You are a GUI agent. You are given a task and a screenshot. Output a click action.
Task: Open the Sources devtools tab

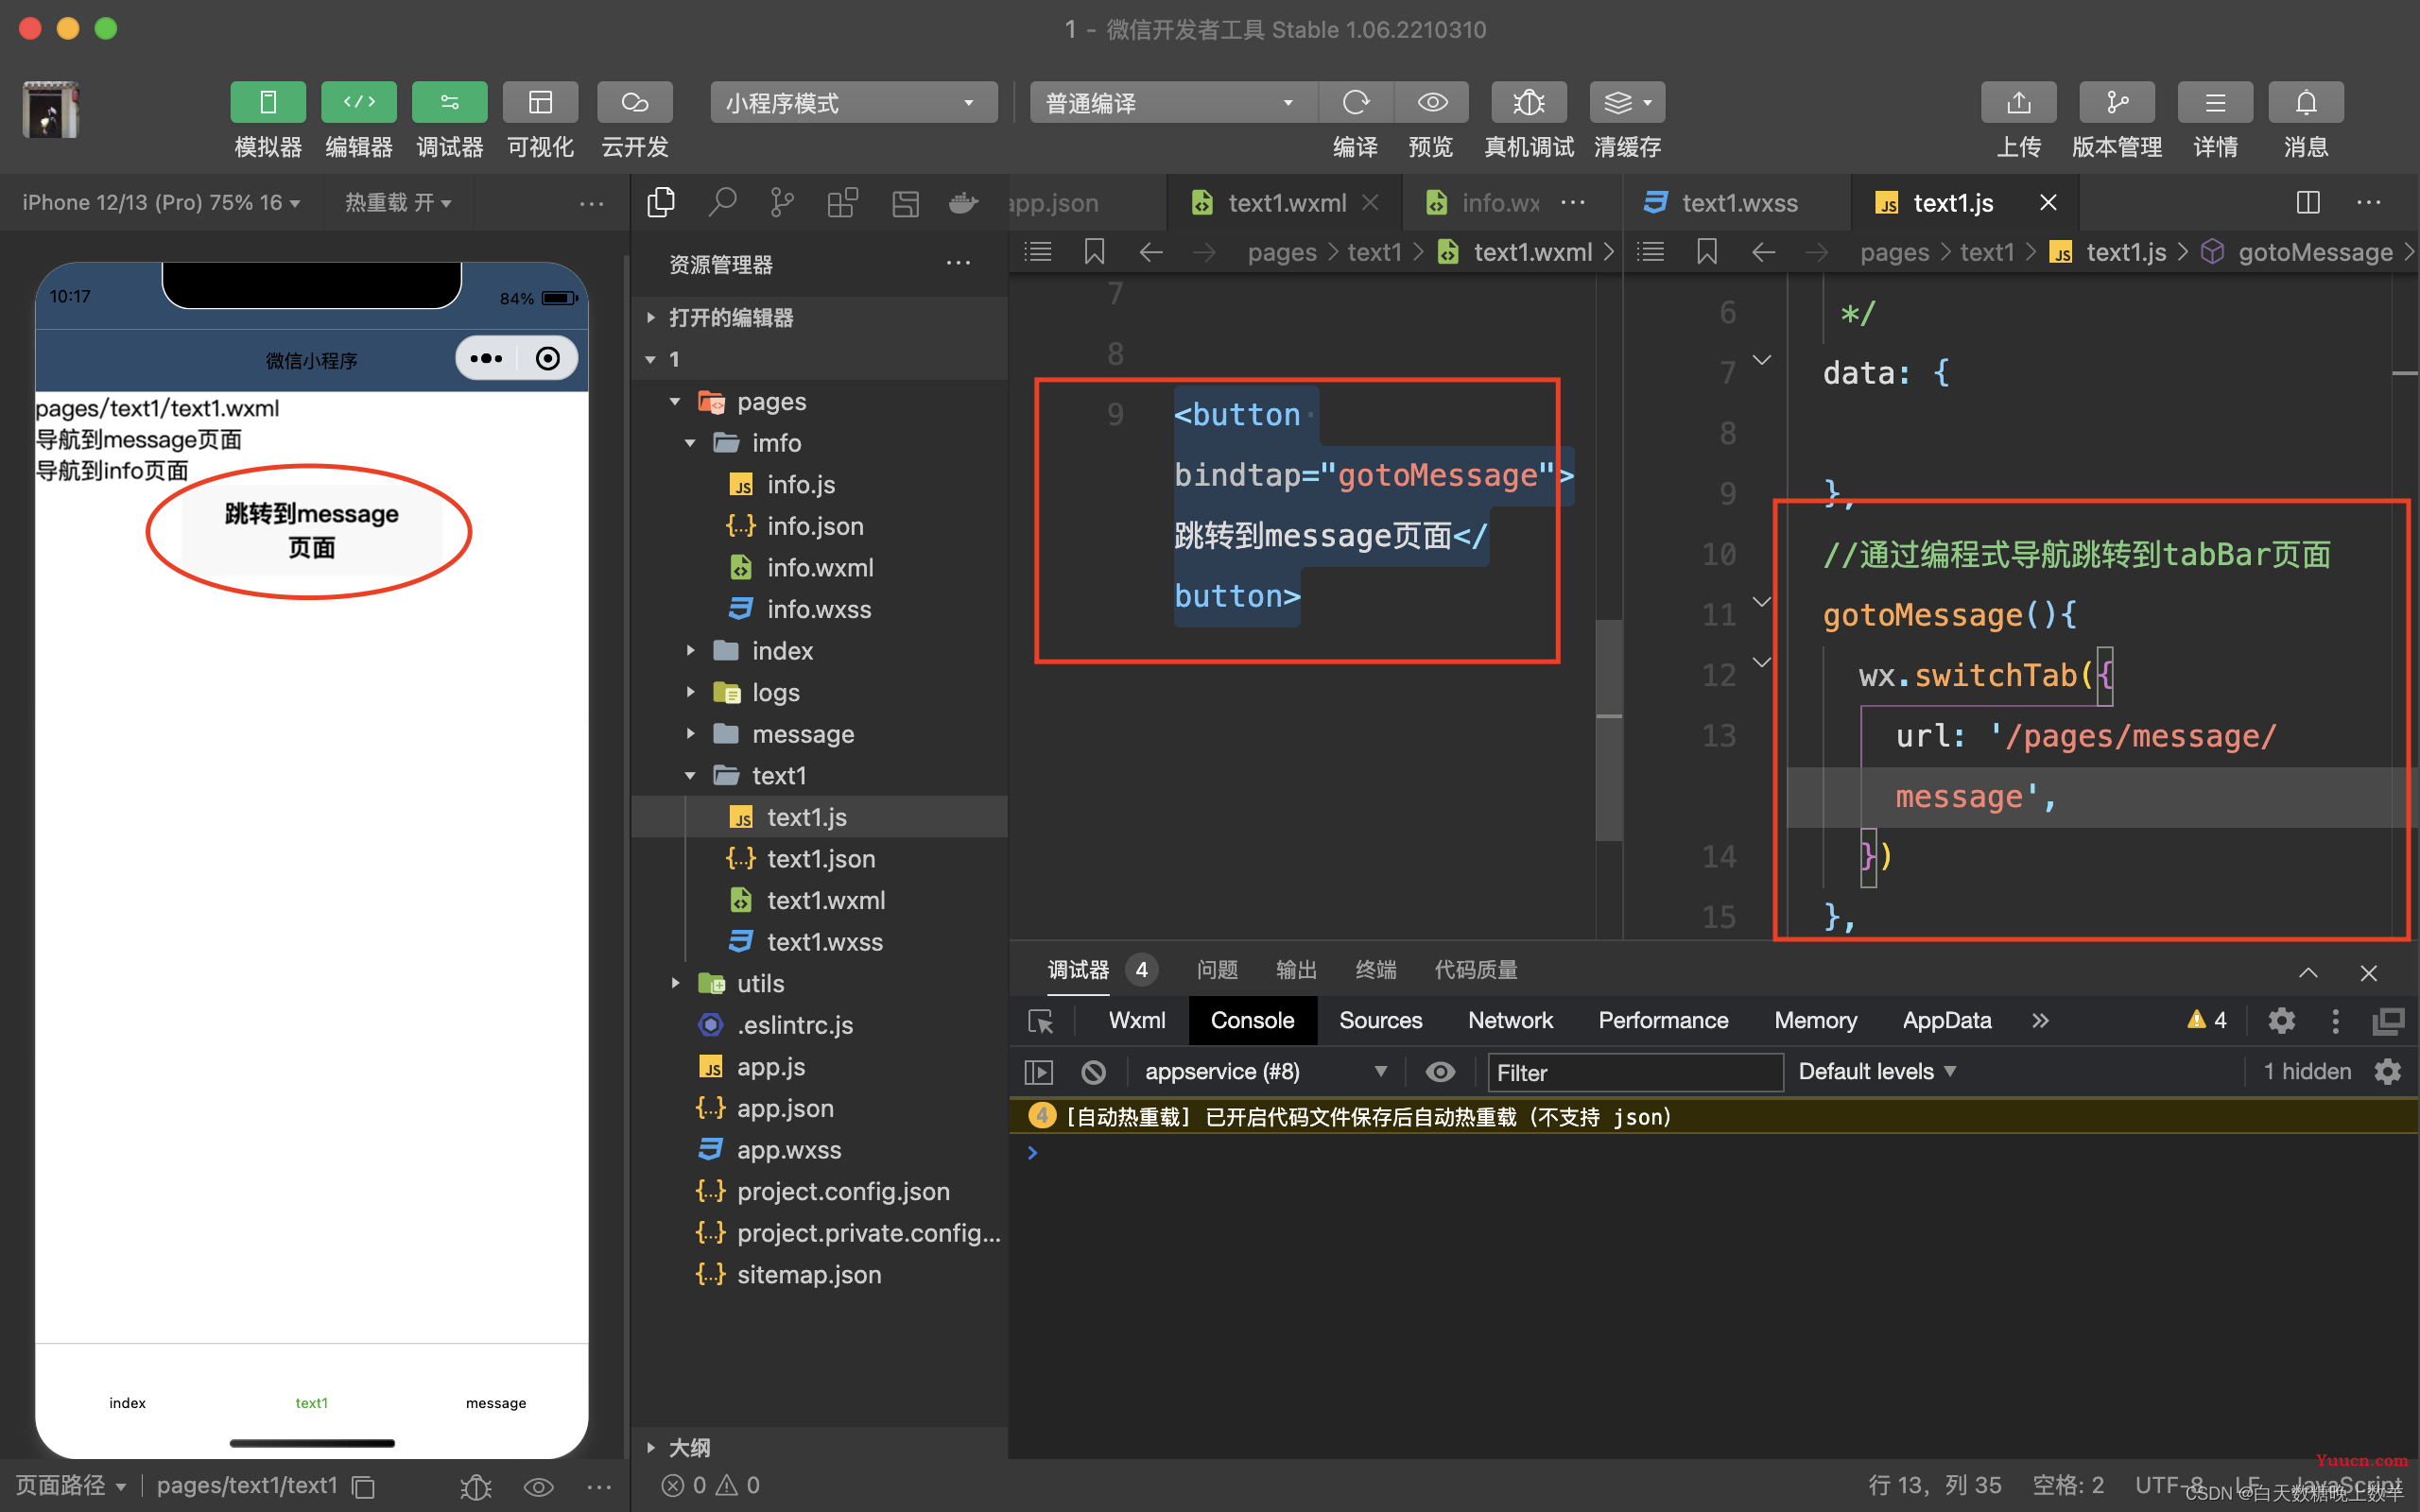click(x=1380, y=1020)
